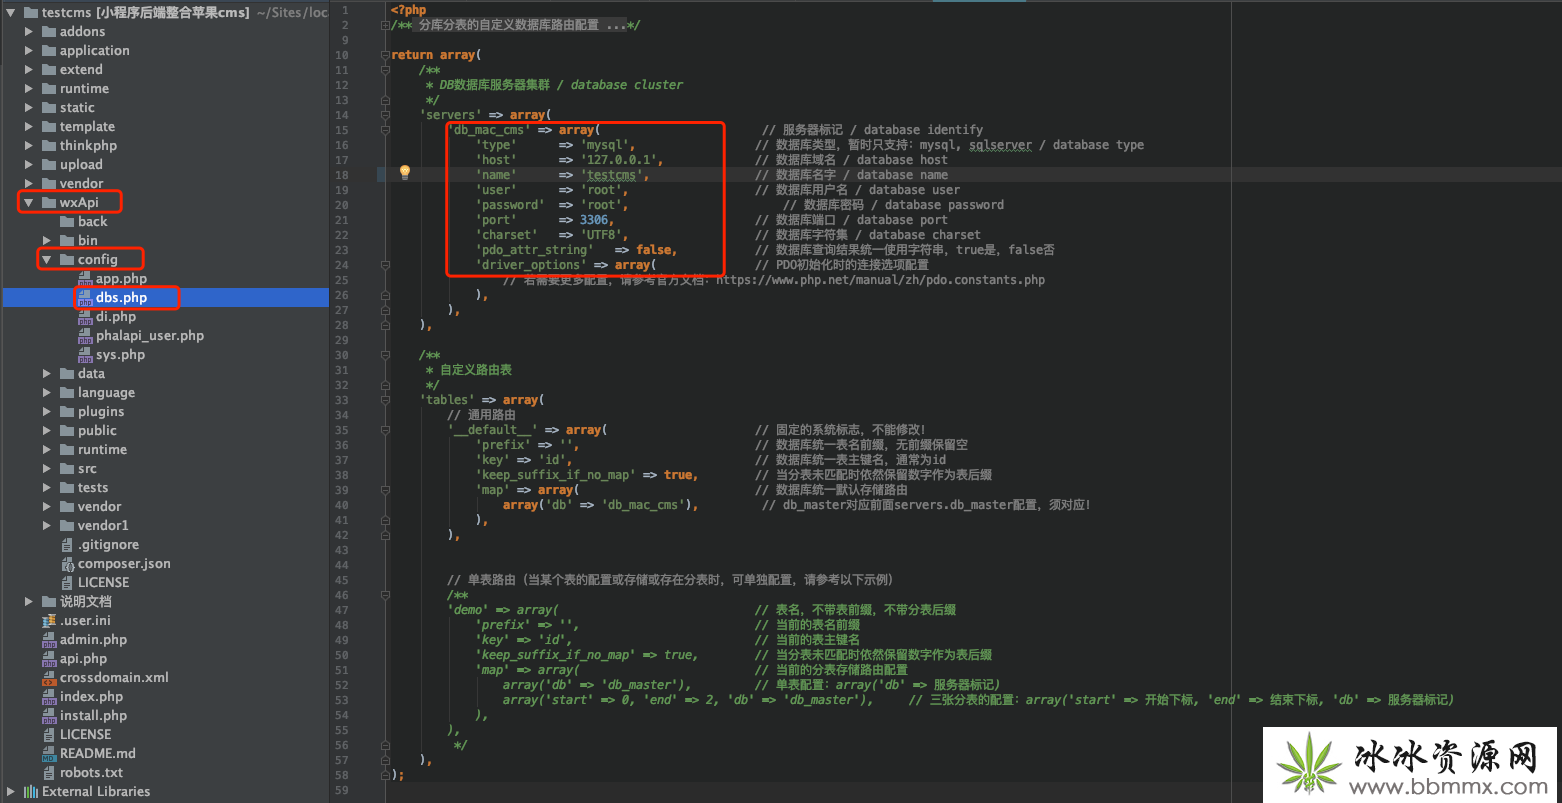
Task: Click the PHP file icon of app.php
Action: 86,279
